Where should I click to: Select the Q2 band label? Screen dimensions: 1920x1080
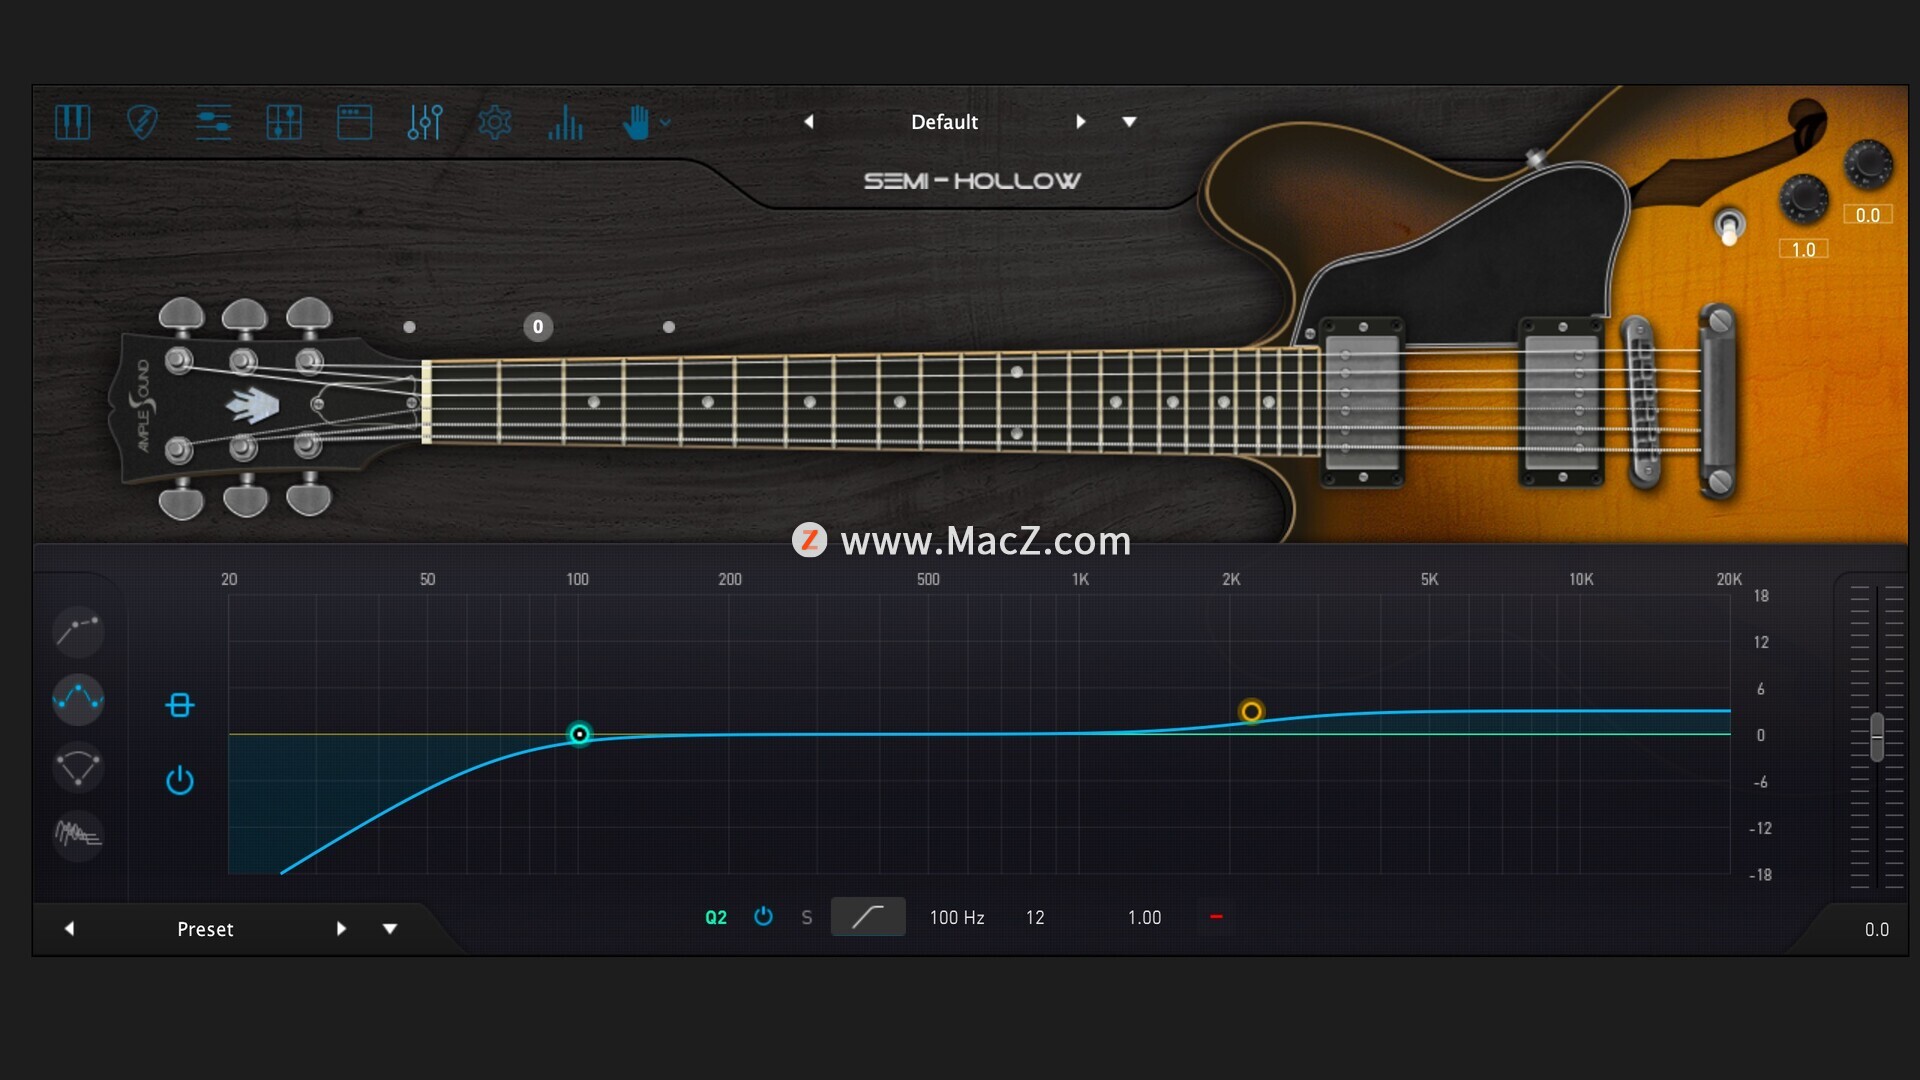(x=716, y=917)
